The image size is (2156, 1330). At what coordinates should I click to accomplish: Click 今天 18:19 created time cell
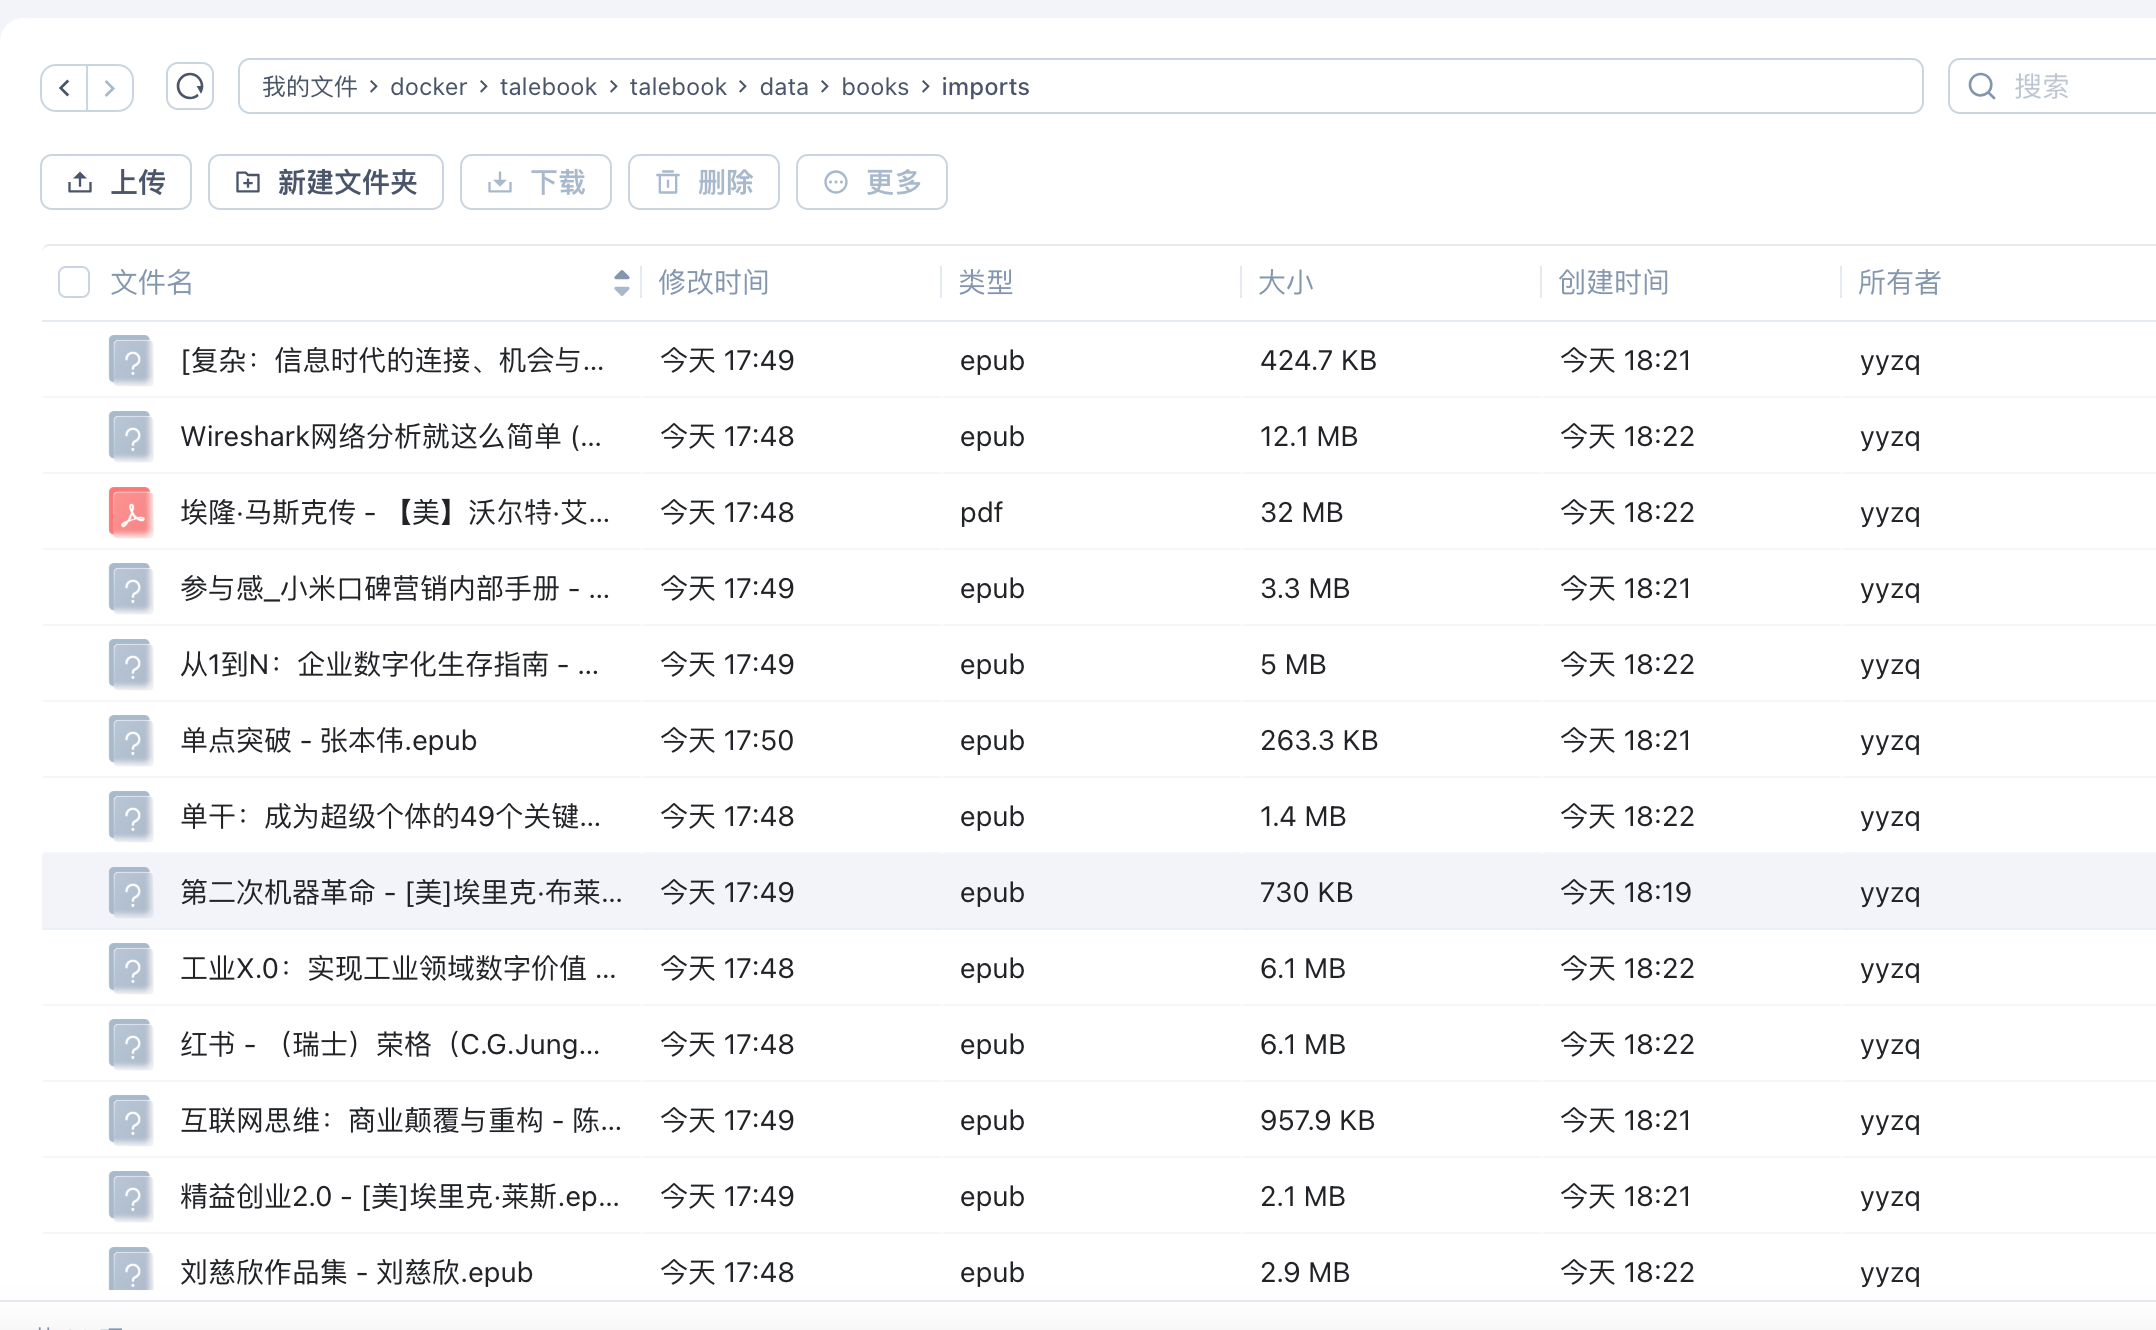point(1626,892)
